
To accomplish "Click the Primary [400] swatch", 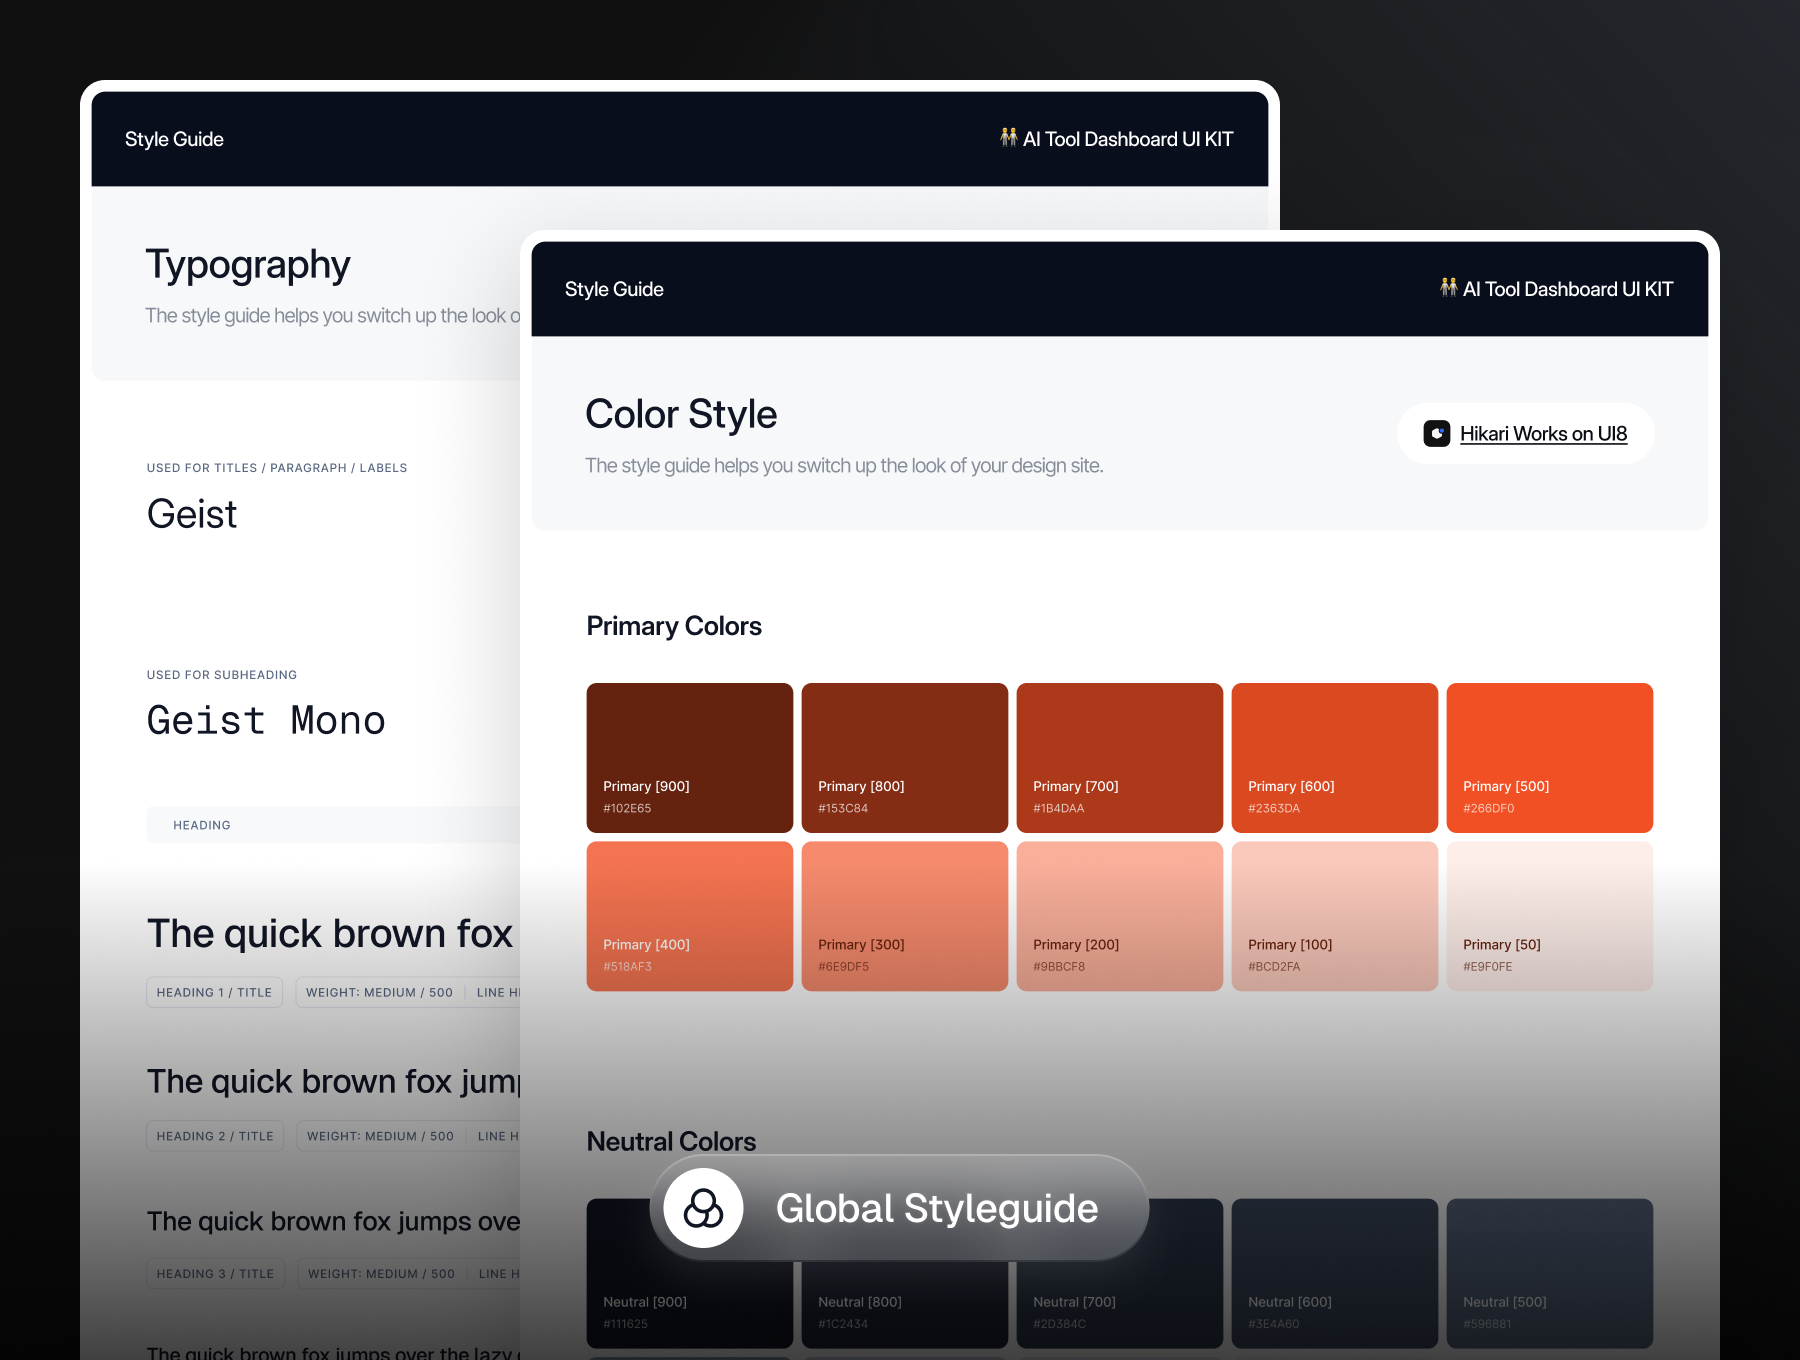I will 689,916.
